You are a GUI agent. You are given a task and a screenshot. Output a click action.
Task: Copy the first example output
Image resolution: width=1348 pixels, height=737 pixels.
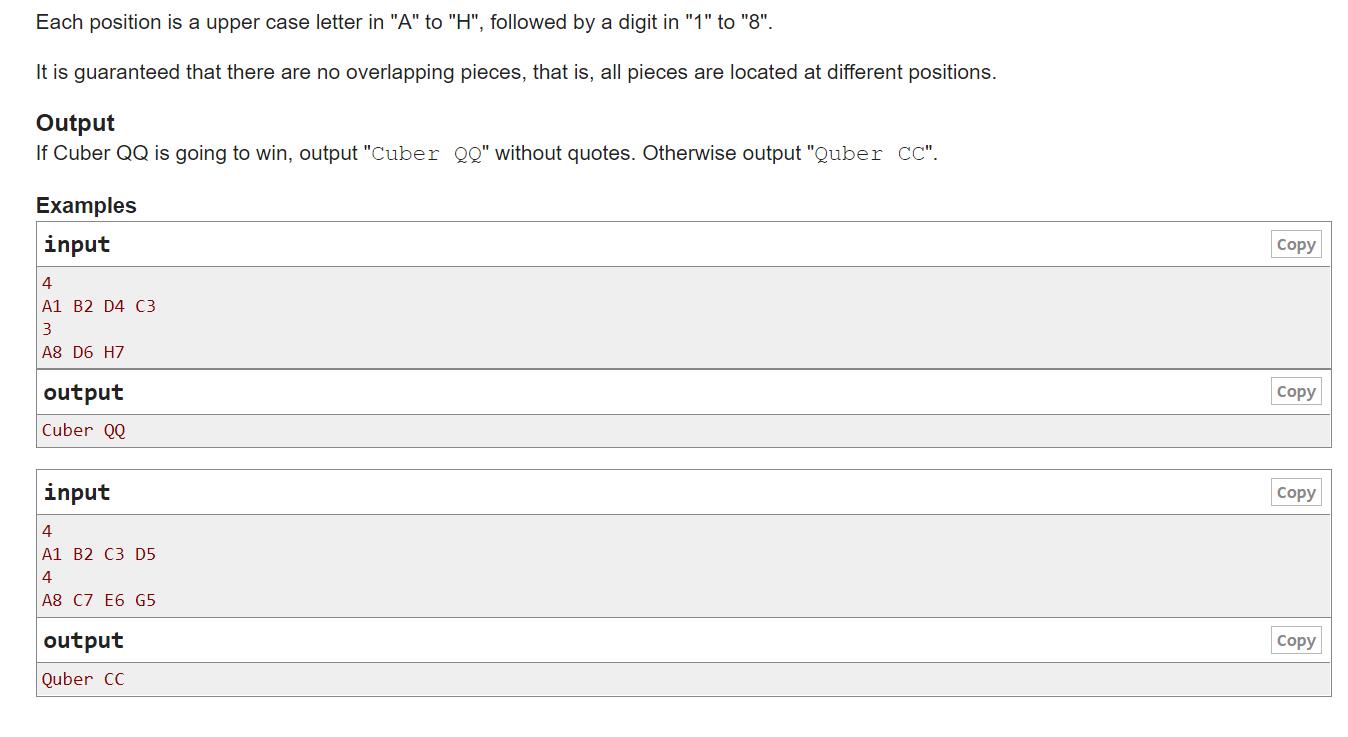(1295, 392)
